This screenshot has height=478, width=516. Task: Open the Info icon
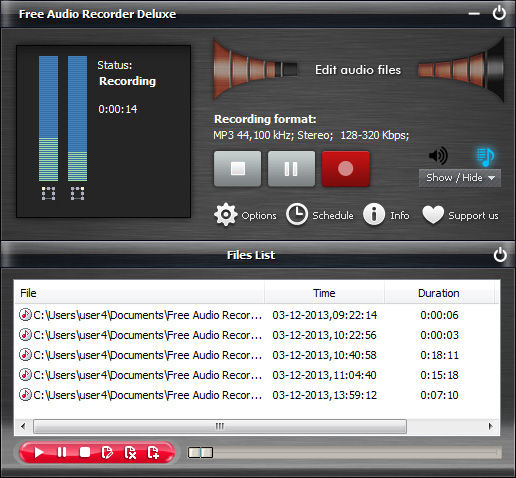coord(374,214)
